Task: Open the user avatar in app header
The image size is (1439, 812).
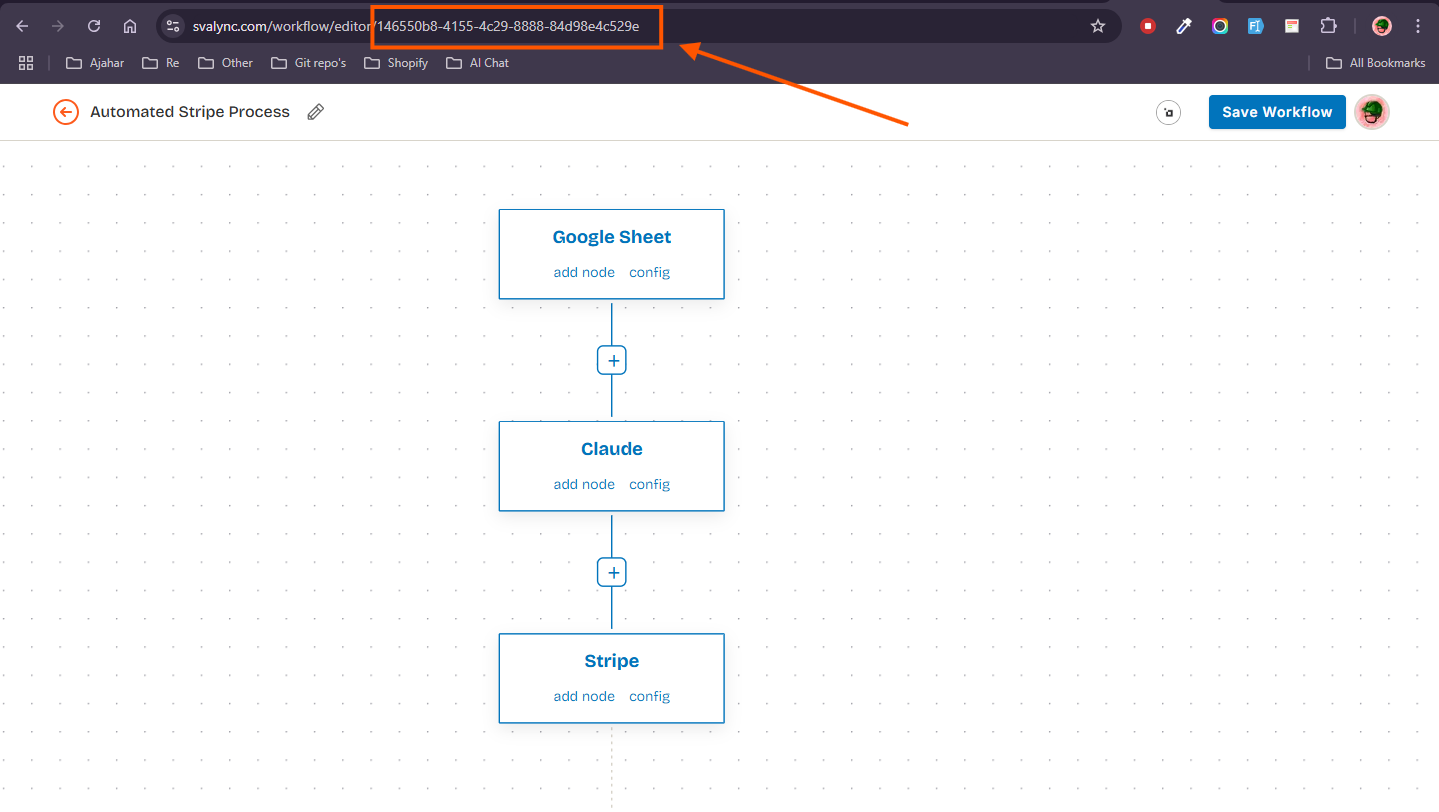Action: pos(1372,112)
